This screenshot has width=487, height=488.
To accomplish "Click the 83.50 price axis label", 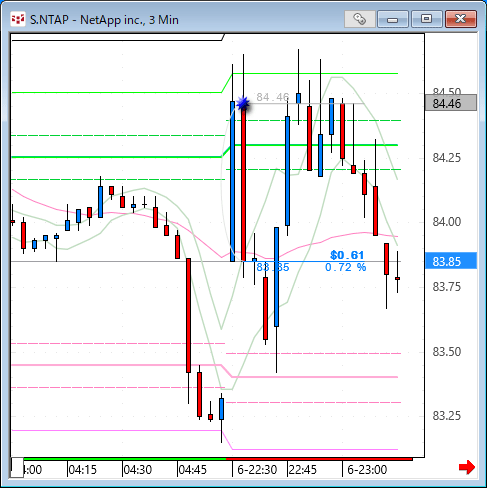I will (447, 352).
